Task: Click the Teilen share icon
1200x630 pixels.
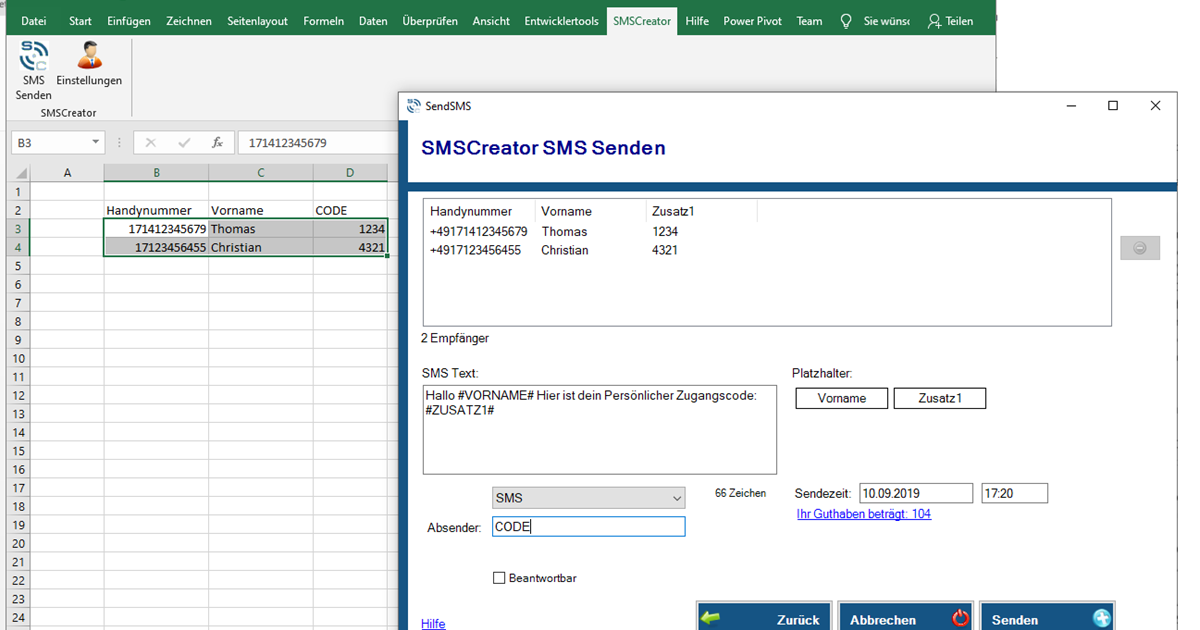Action: click(x=935, y=21)
